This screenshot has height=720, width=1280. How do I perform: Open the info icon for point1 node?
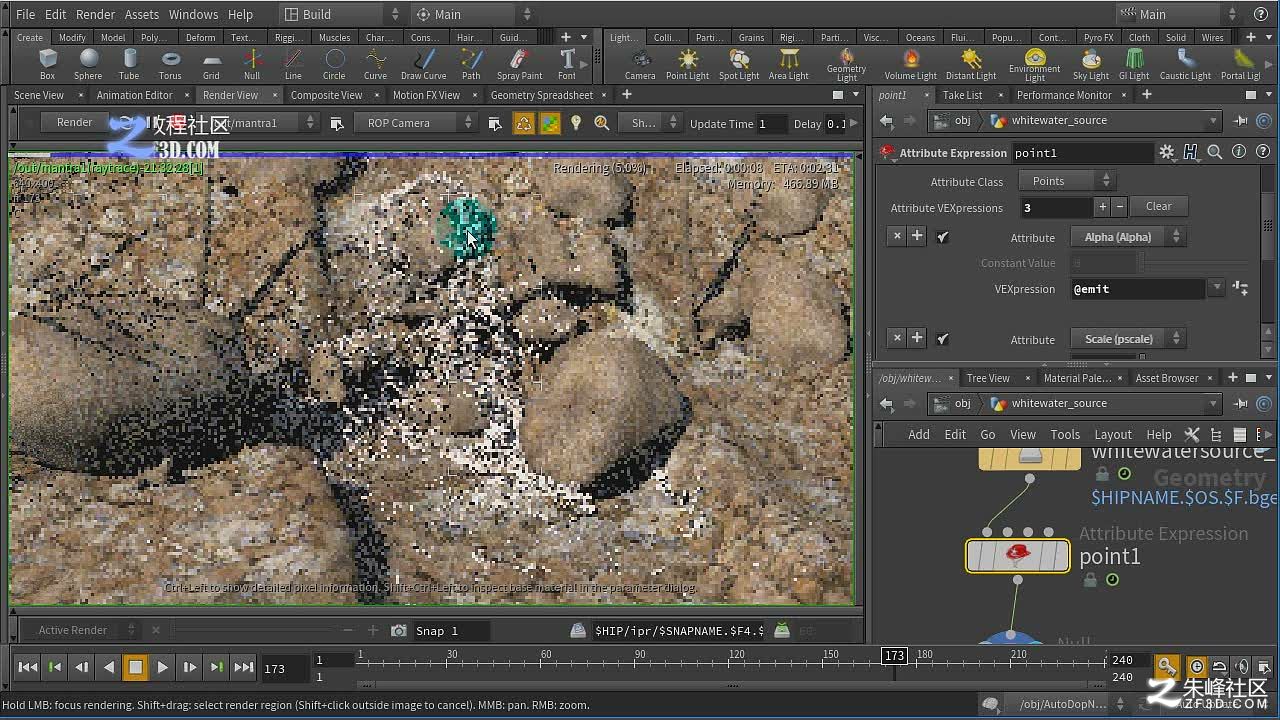pos(1239,152)
